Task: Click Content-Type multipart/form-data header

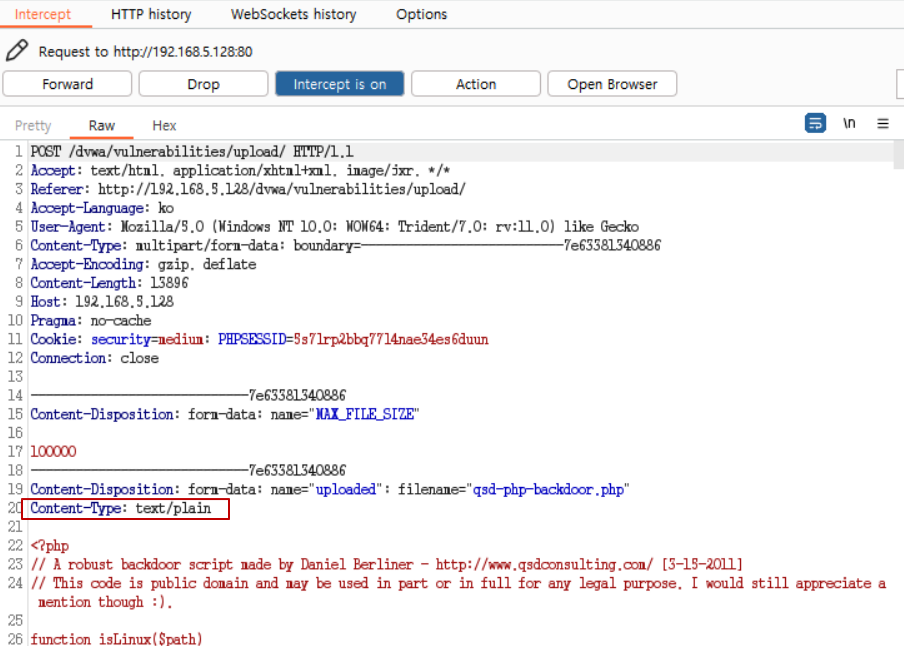Action: (345, 246)
